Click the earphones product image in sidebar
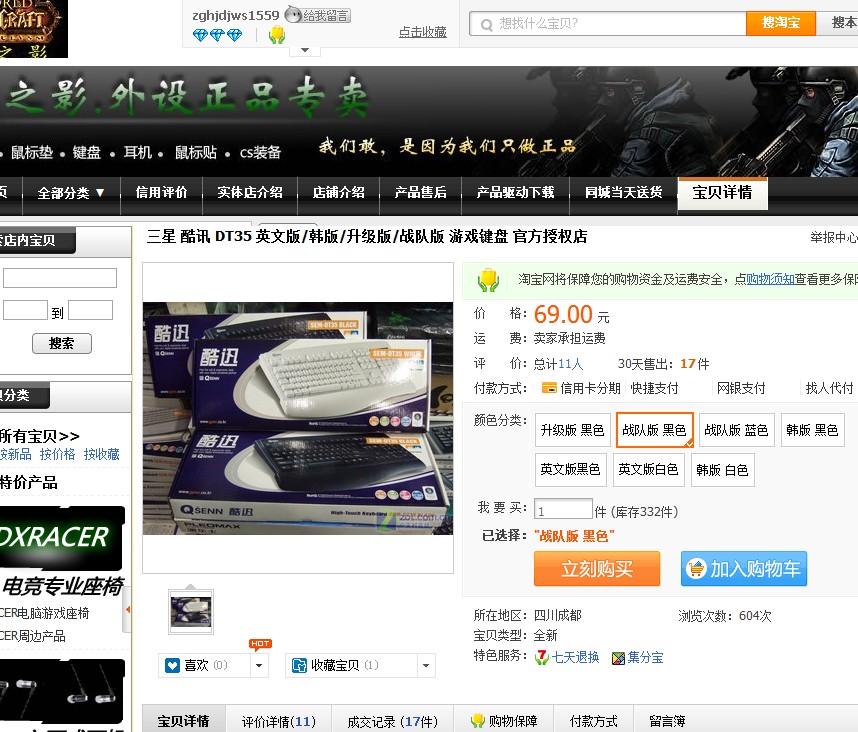The image size is (858, 732). (x=62, y=691)
